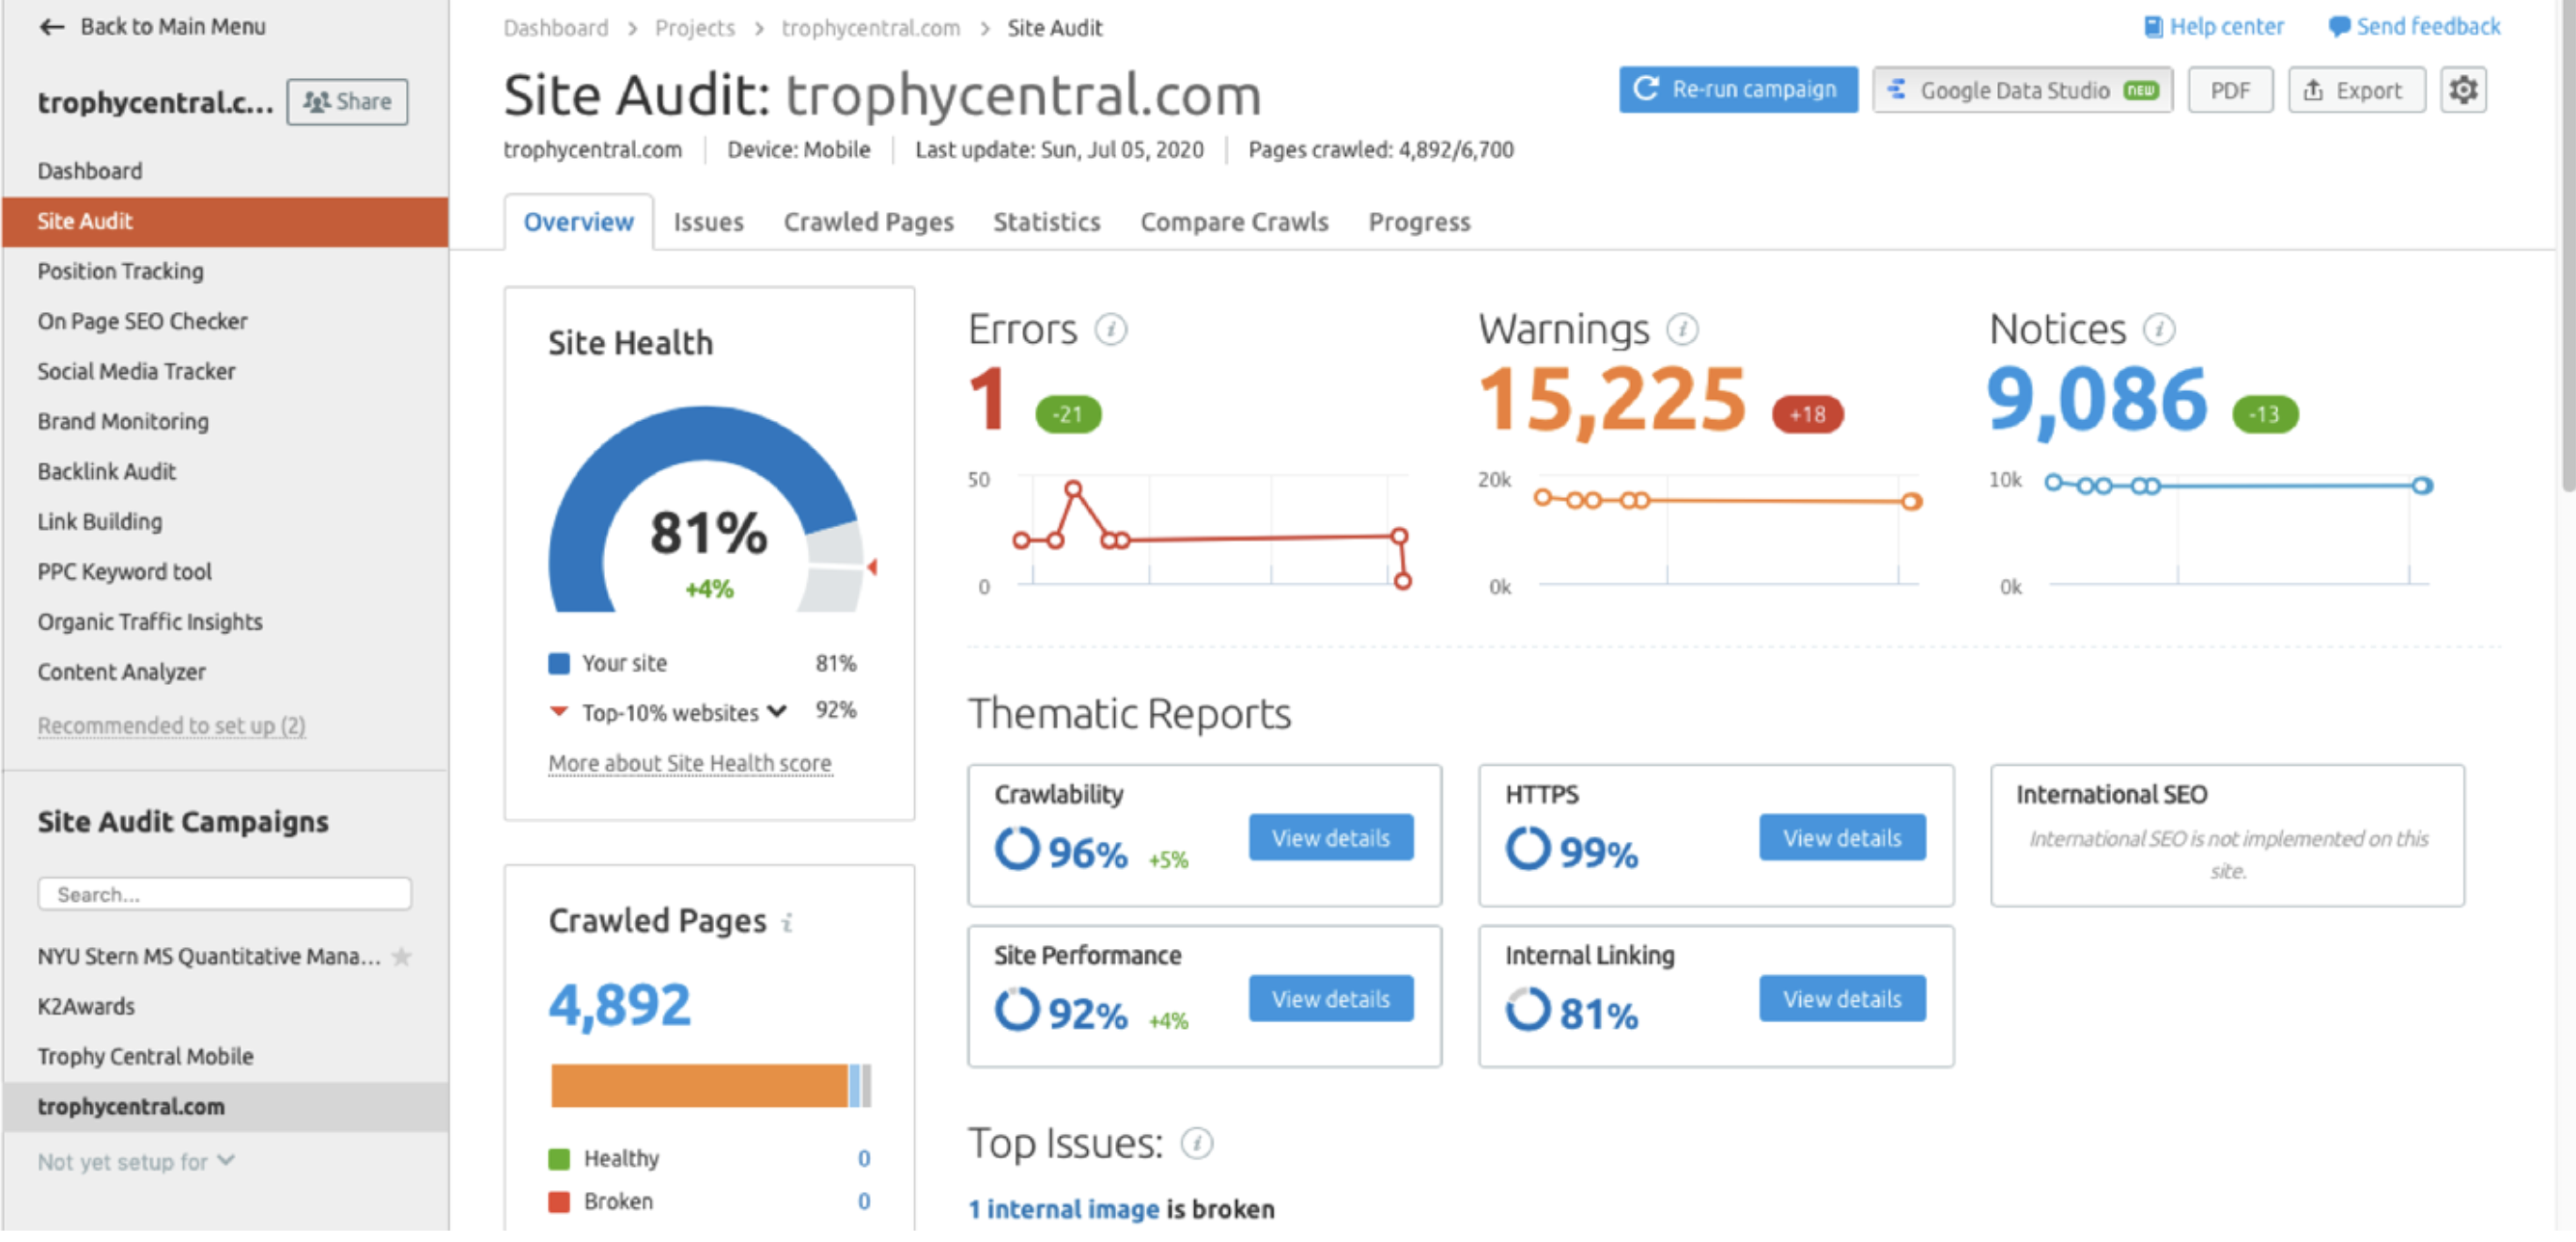Viewport: 2576px width, 1242px height.
Task: Click the orange crawled pages bar
Action: point(698,1086)
